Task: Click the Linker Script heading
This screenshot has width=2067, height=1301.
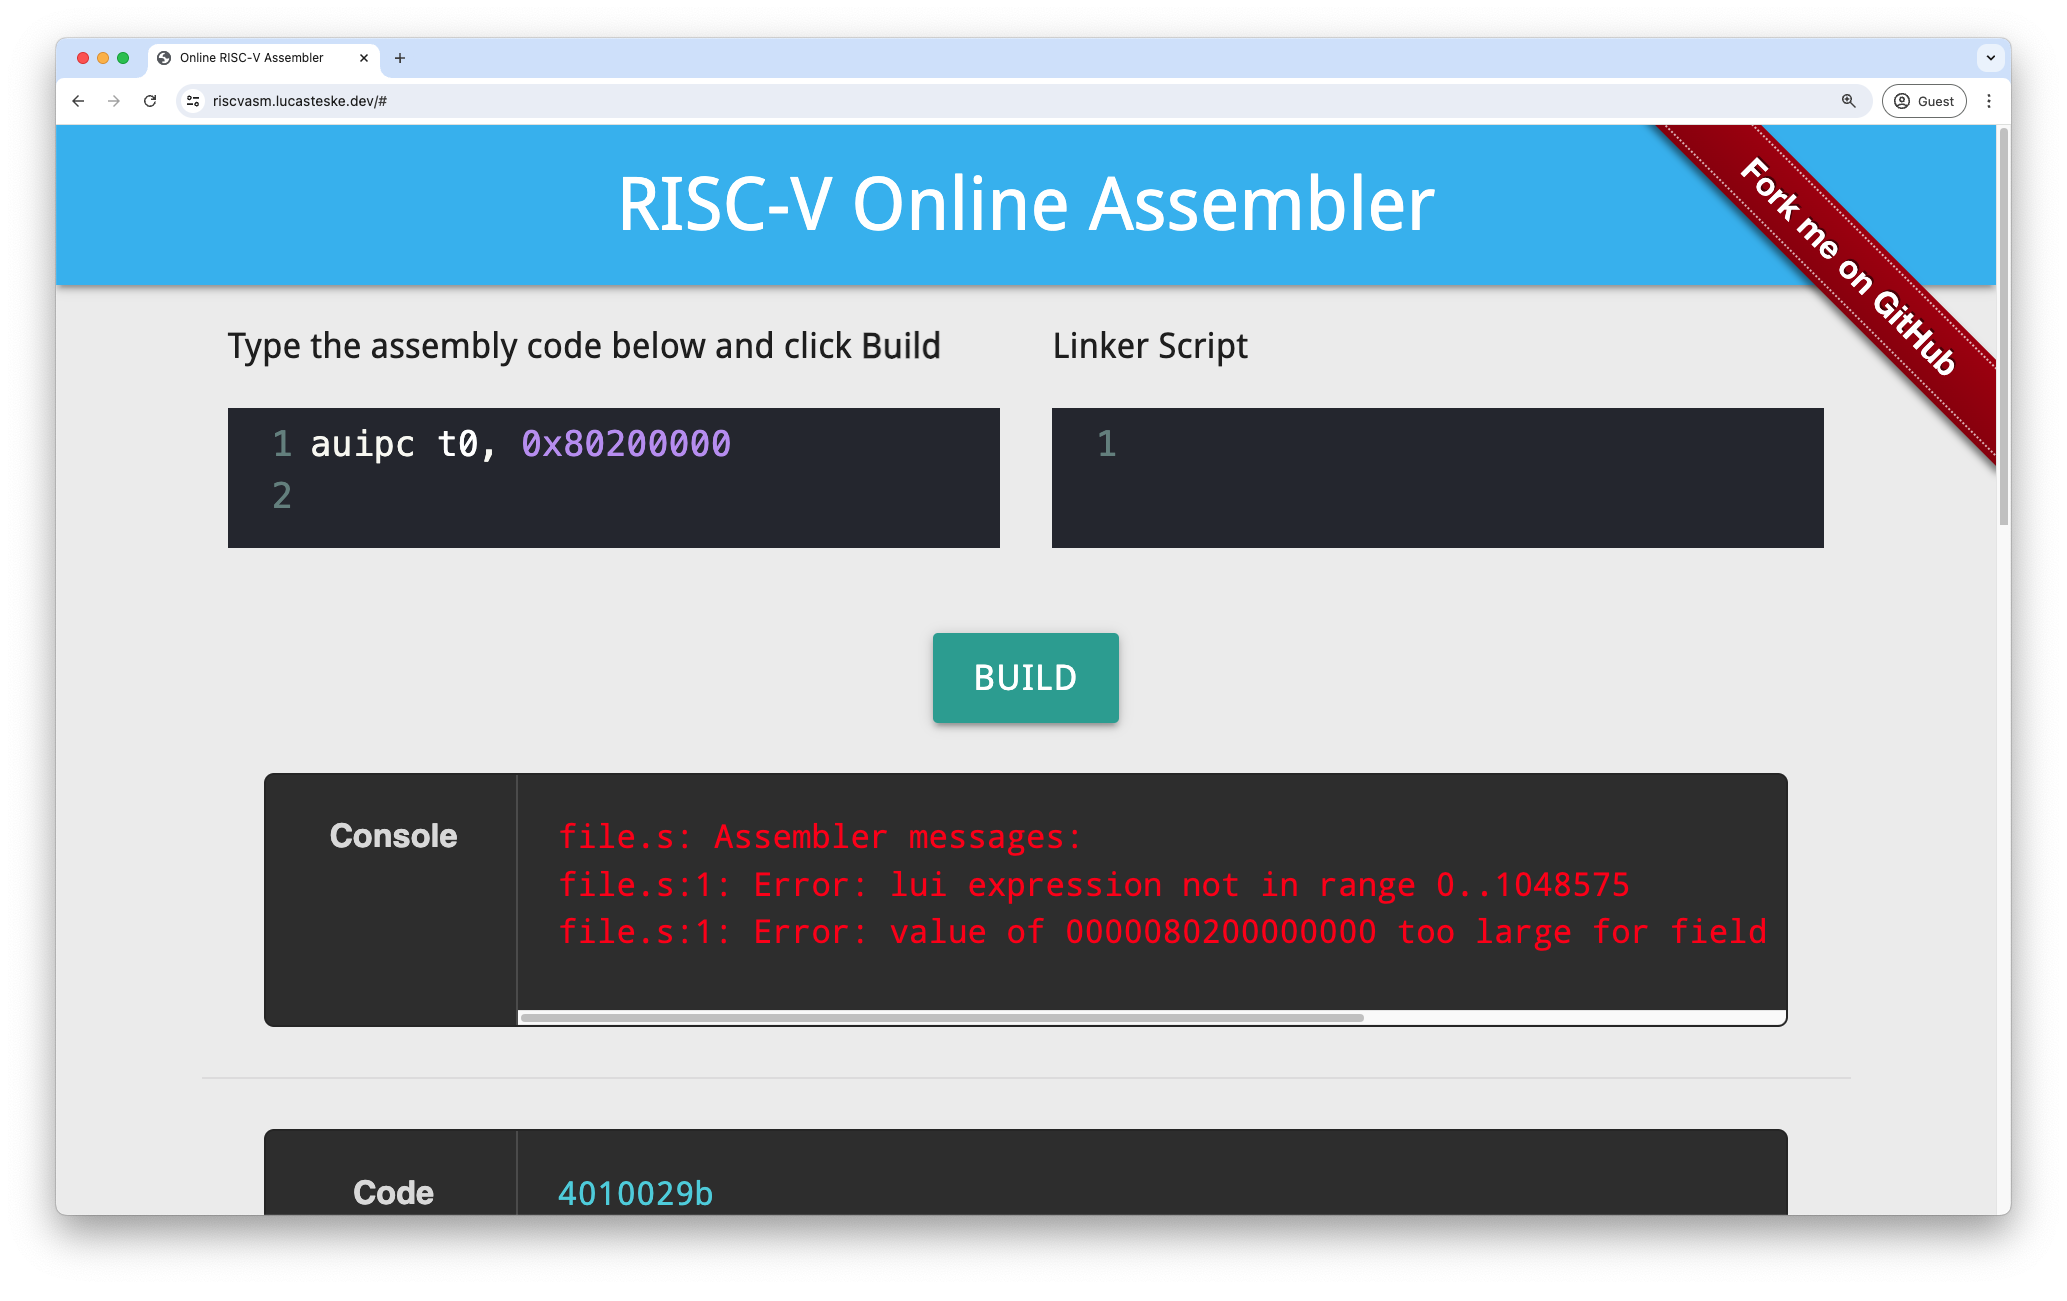Action: (x=1150, y=346)
